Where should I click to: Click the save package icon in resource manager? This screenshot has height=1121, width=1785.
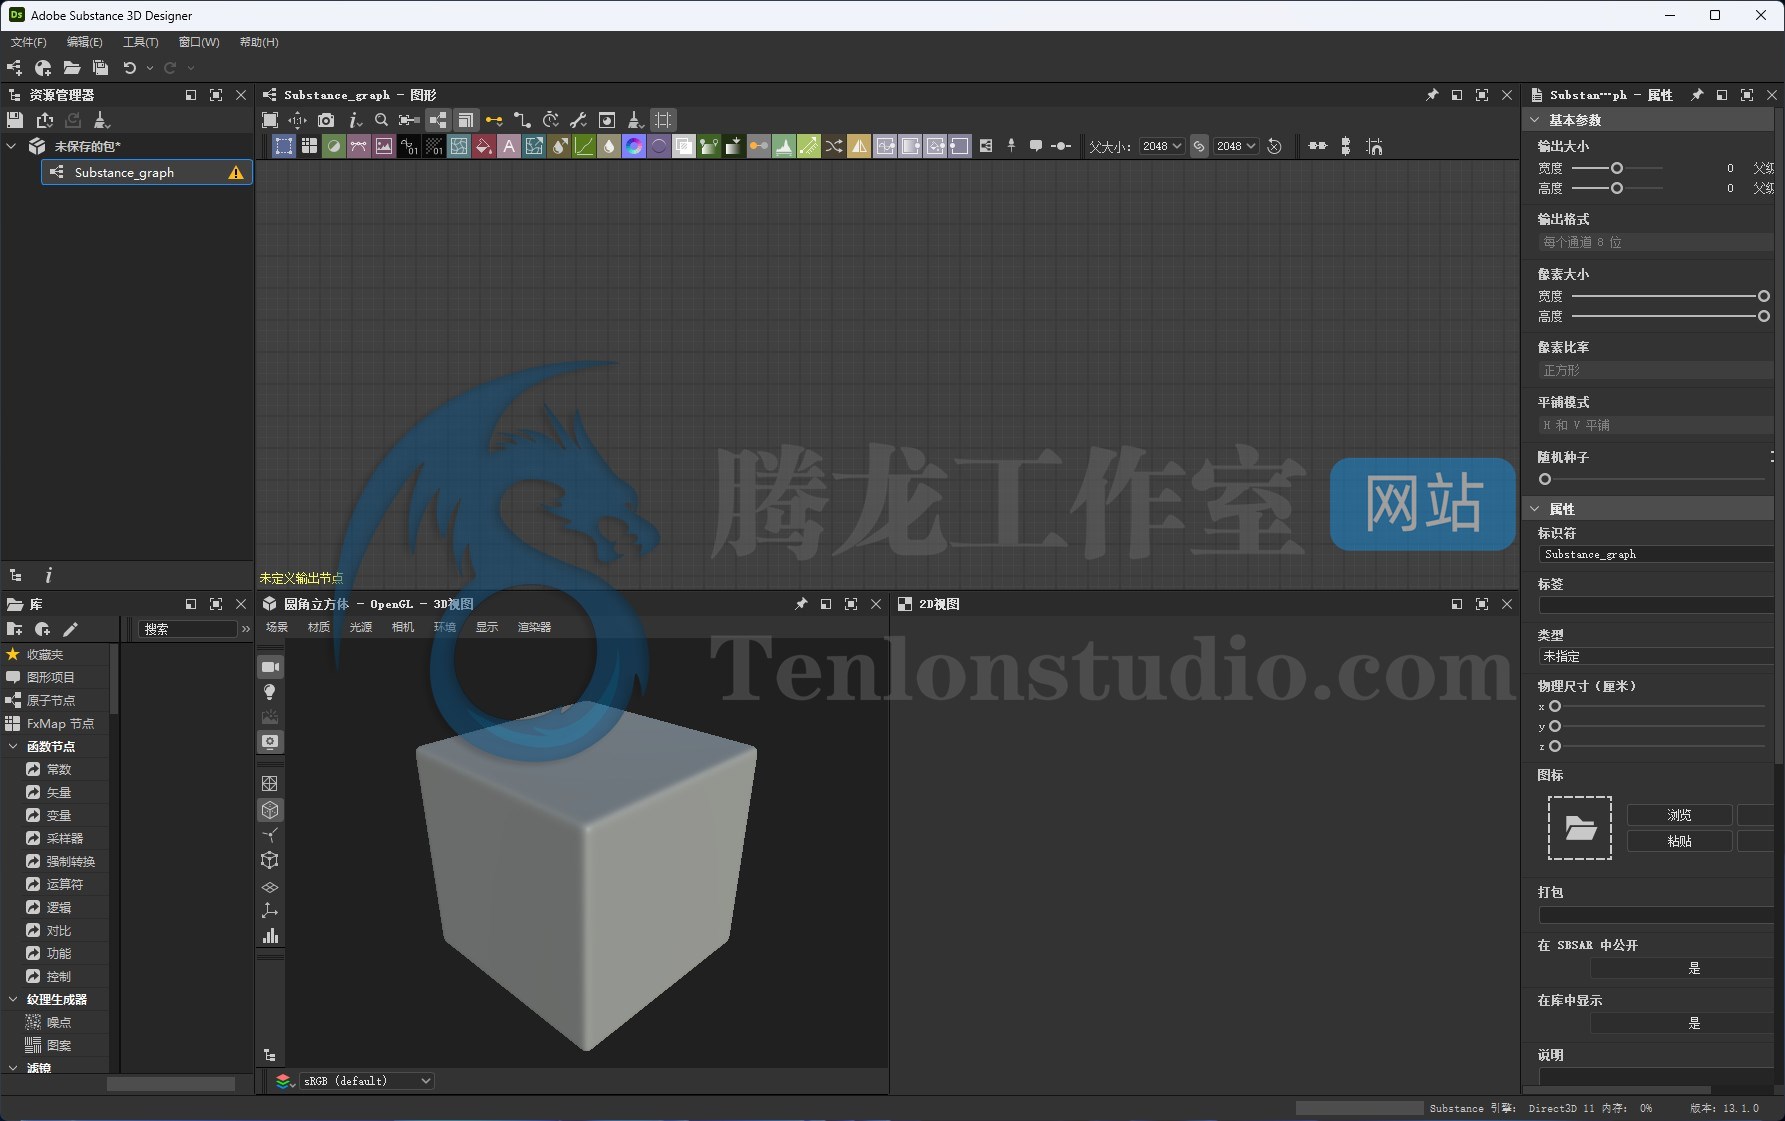pyautogui.click(x=15, y=120)
